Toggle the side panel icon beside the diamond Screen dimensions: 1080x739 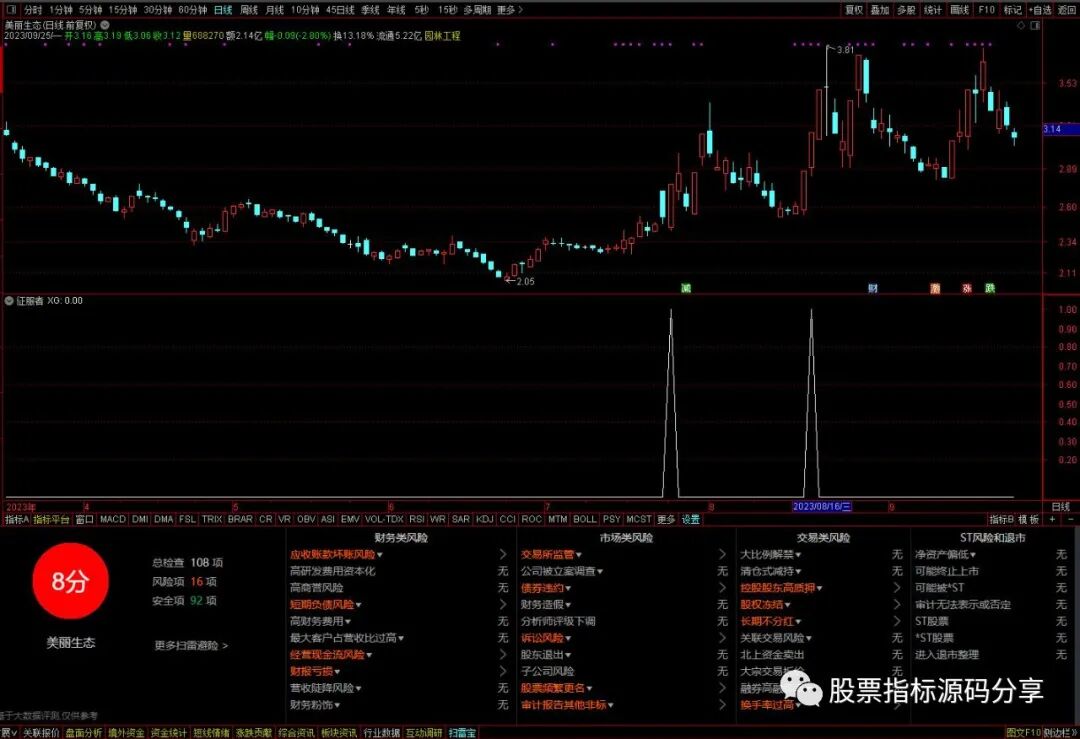click(x=1035, y=25)
